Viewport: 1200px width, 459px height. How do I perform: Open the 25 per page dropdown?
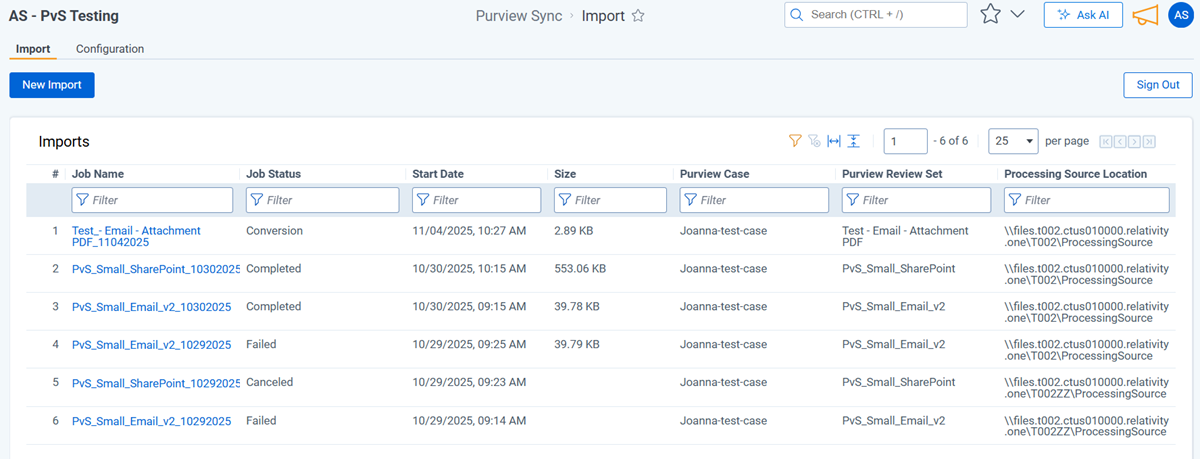pyautogui.click(x=1012, y=141)
